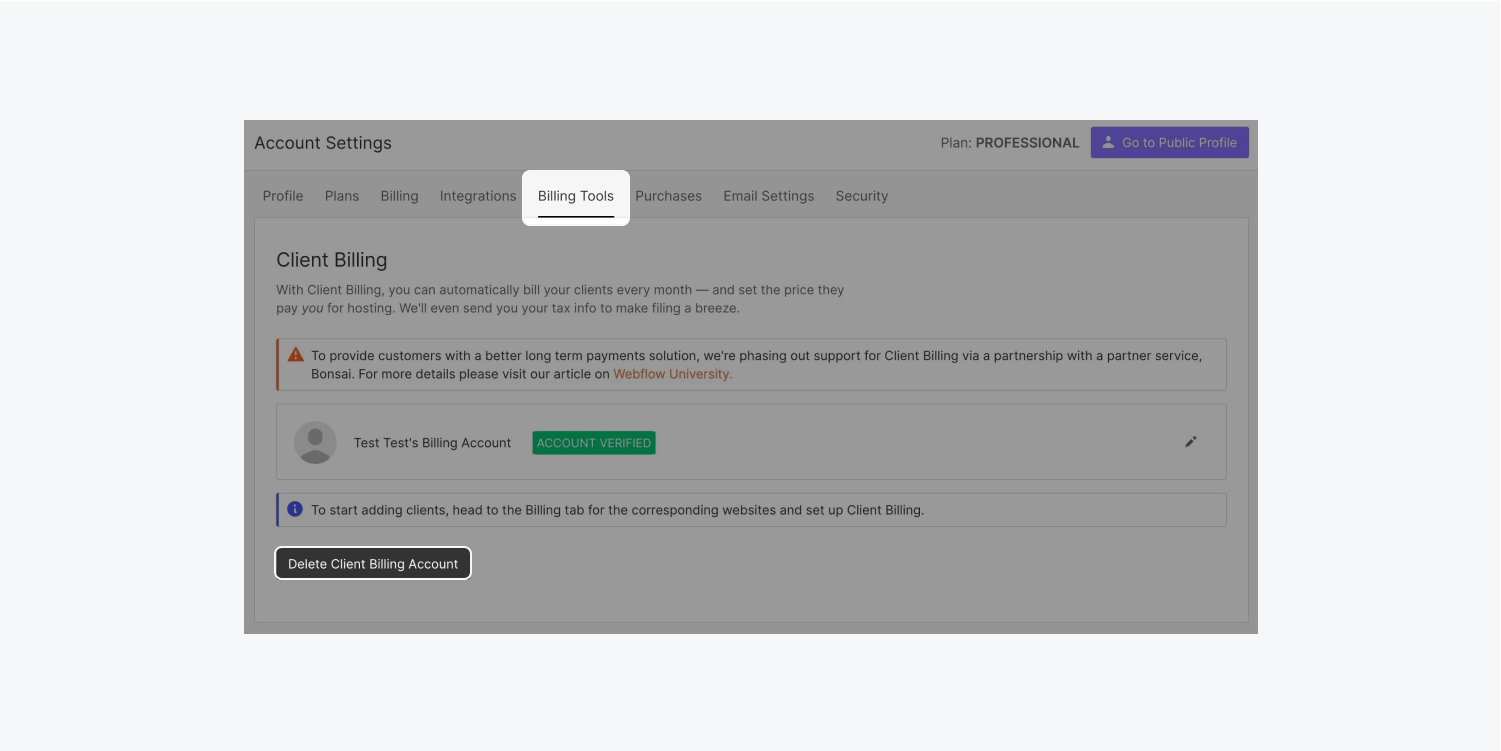Screen dimensions: 1501x751
Task: Click the Plan: PROFESSIONAL label
Action: (1010, 143)
